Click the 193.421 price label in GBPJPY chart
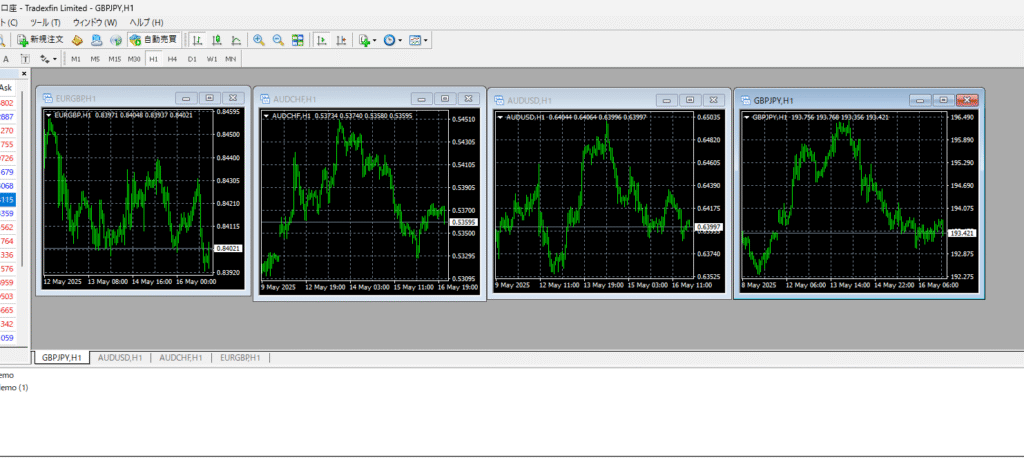The height and width of the screenshot is (458, 1024). pyautogui.click(x=960, y=233)
